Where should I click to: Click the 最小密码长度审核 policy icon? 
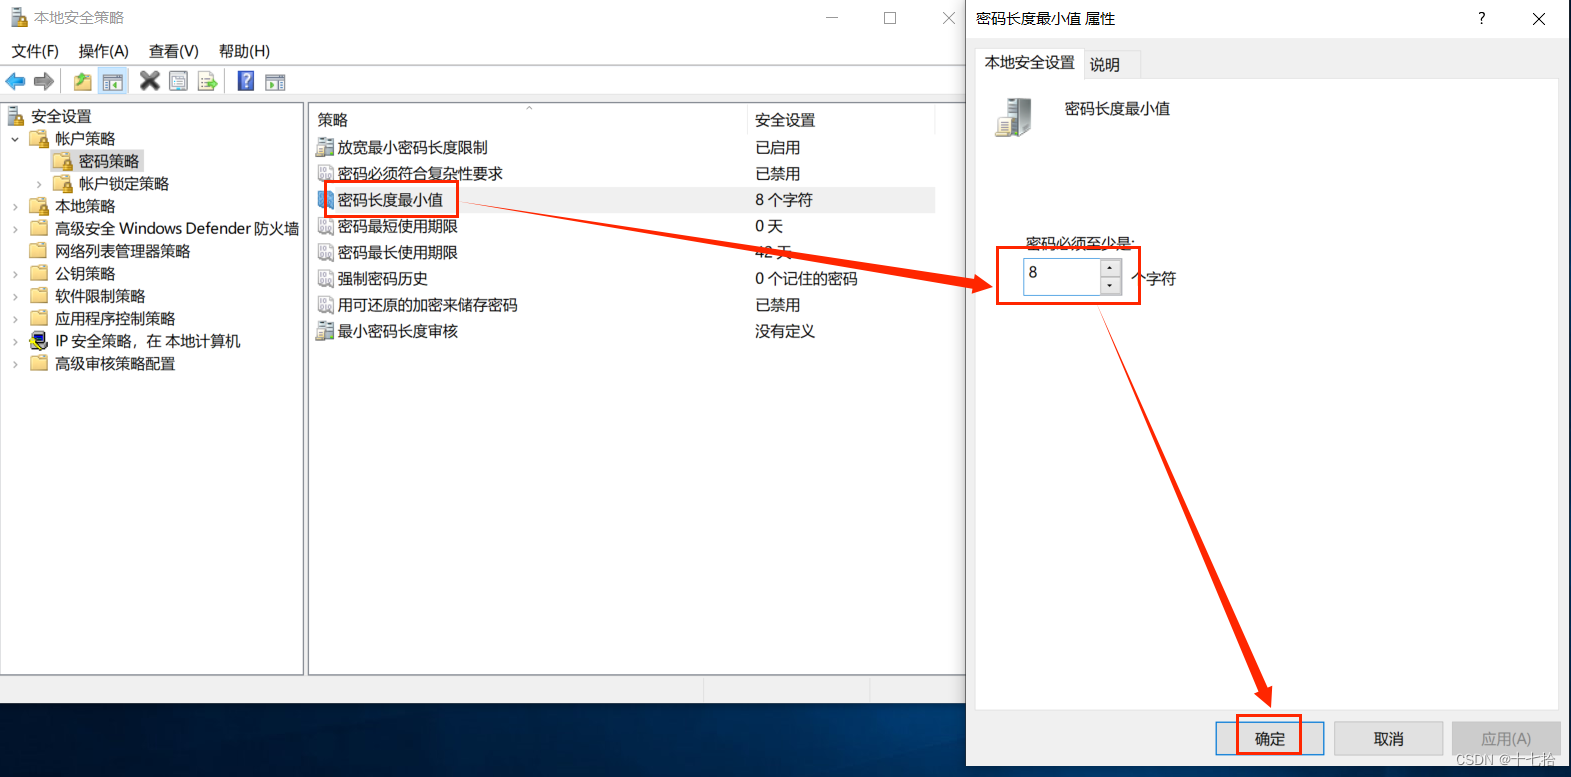(x=325, y=331)
